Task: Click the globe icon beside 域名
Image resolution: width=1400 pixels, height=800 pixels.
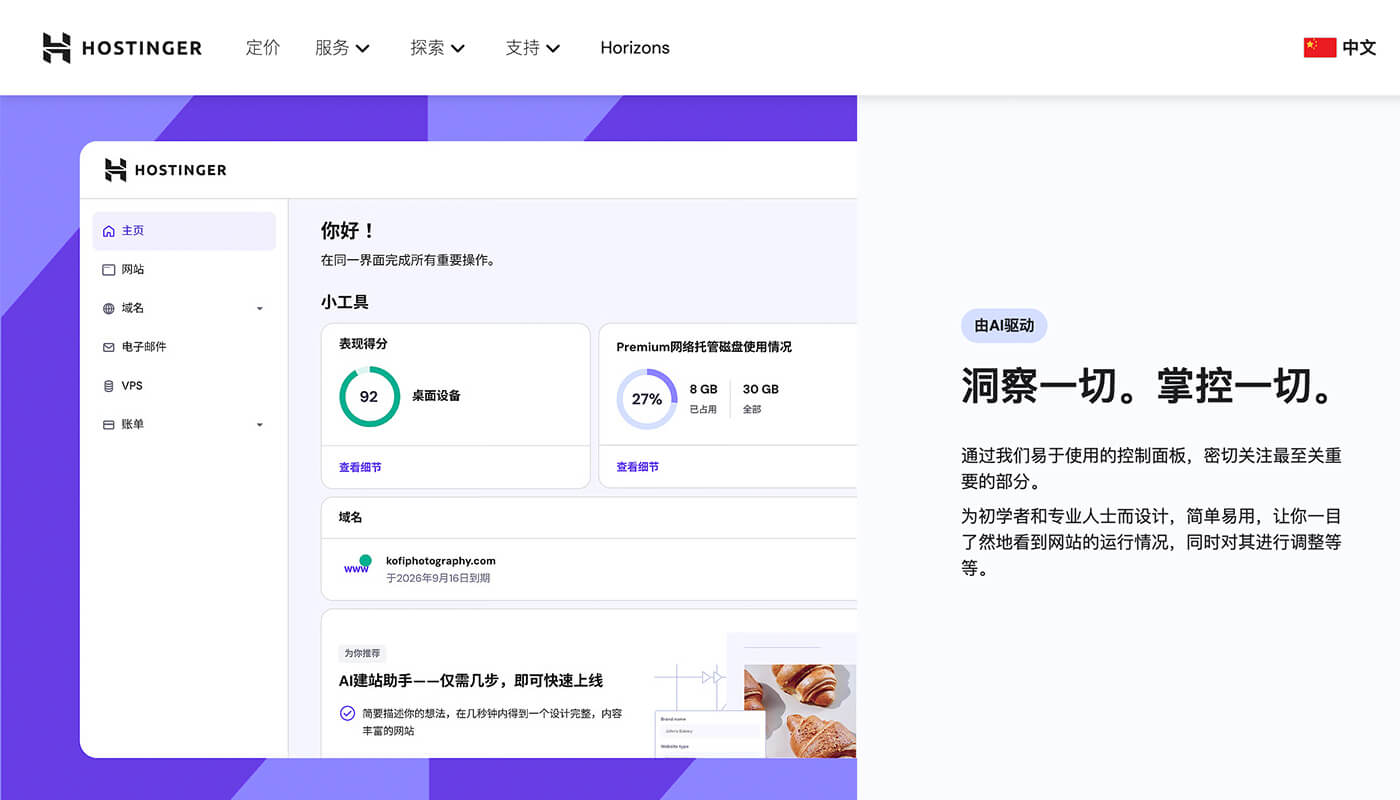Action: point(109,309)
